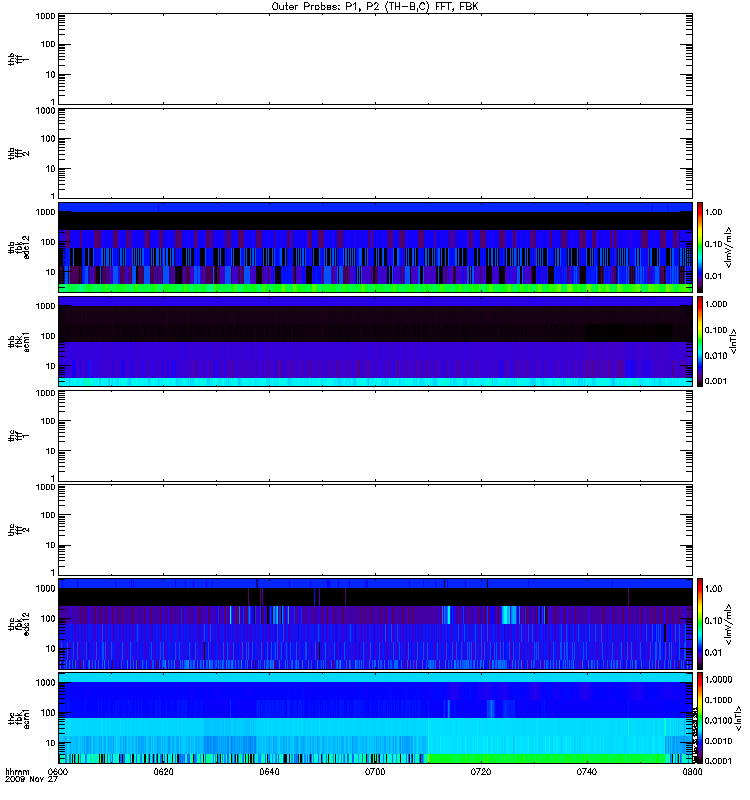The width and height of the screenshot is (750, 800).
Task: Click the thc fbk scm1 spectrogram panel
Action: tap(375, 718)
